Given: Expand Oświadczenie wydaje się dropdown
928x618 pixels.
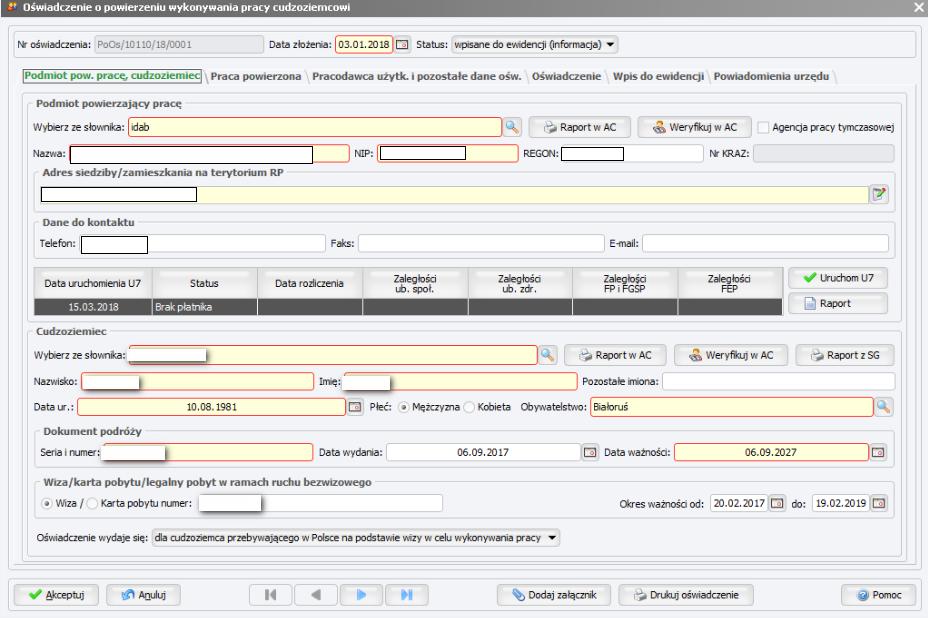Looking at the screenshot, I should point(356,537).
